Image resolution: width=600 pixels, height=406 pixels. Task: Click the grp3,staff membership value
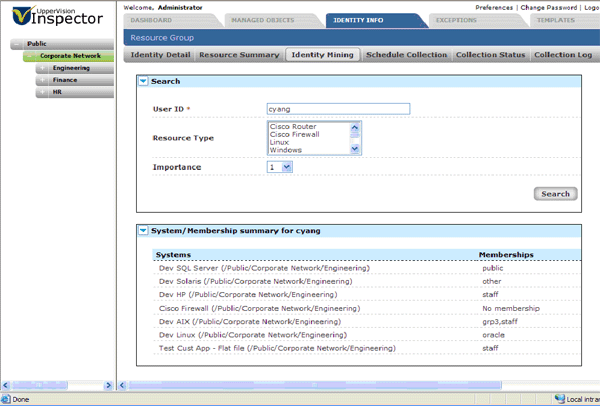(x=500, y=322)
